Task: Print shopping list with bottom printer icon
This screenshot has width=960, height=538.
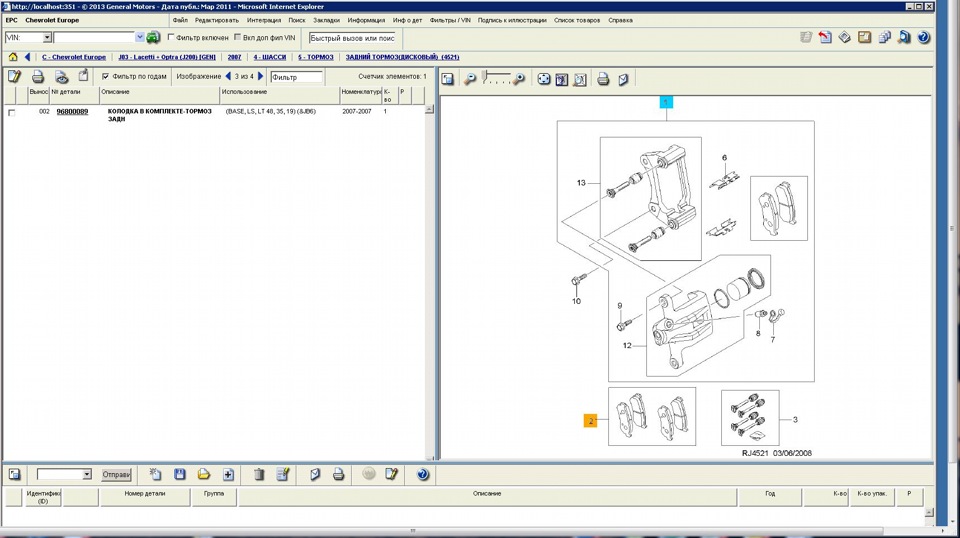Action: click(x=339, y=474)
